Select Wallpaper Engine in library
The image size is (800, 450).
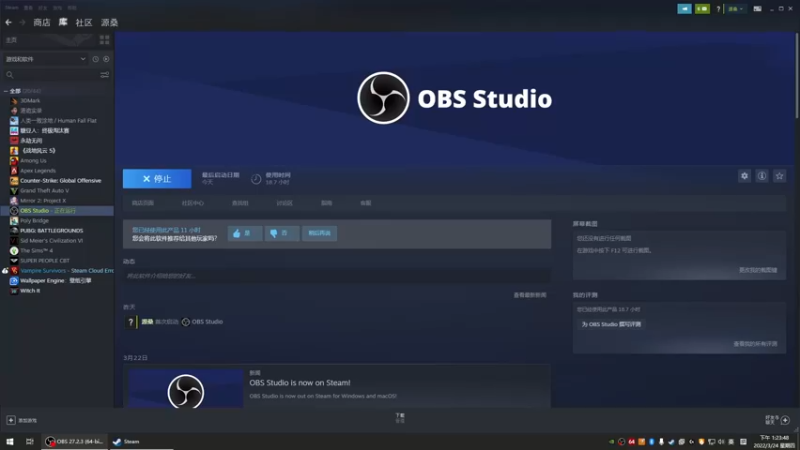pyautogui.click(x=57, y=281)
